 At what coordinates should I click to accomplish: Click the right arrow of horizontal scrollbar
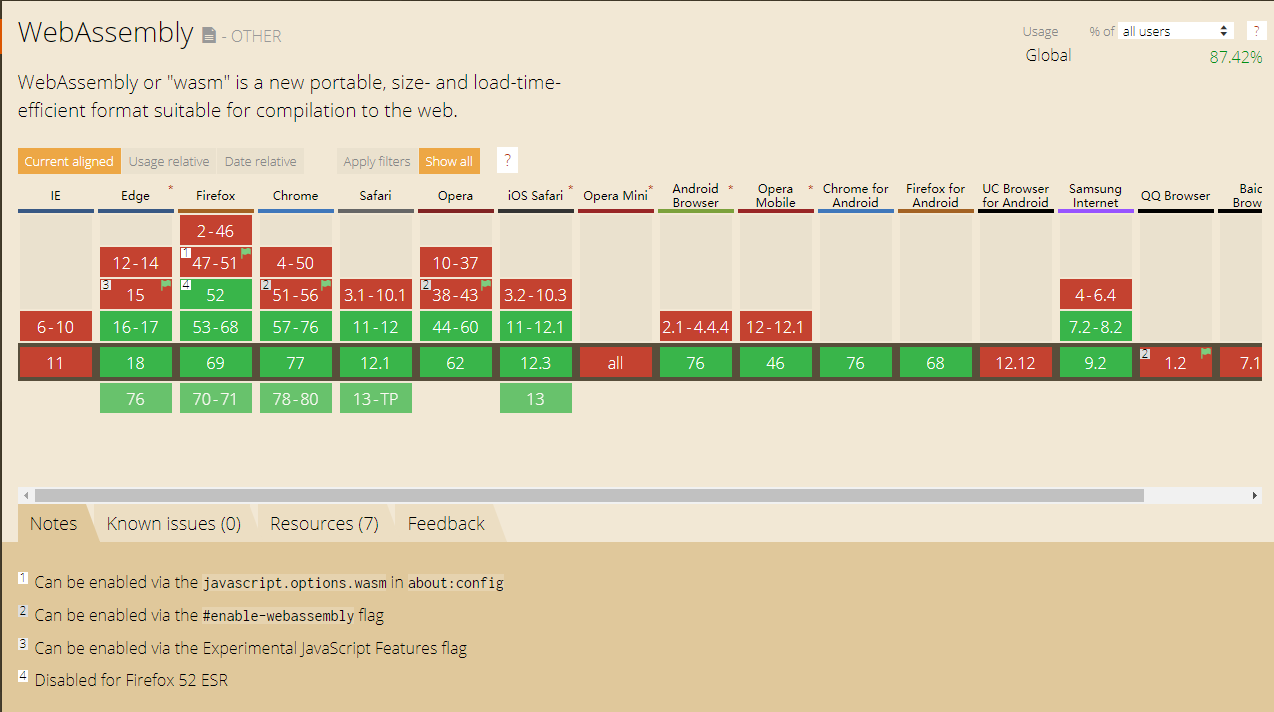pos(1255,495)
